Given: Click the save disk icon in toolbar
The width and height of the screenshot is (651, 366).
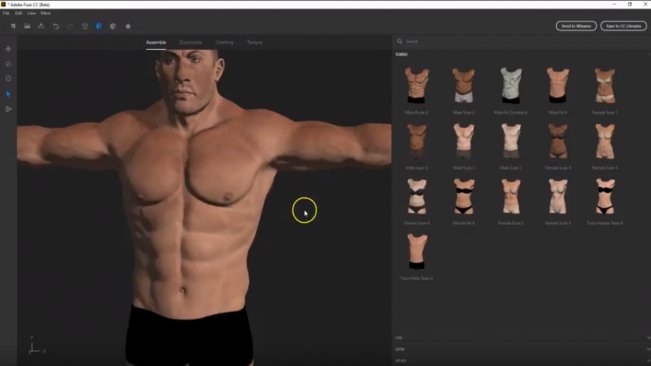Looking at the screenshot, I should (27, 26).
